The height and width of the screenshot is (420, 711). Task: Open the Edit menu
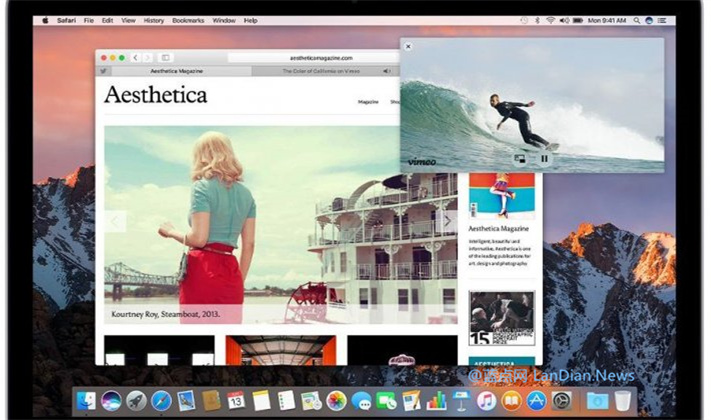(x=107, y=20)
